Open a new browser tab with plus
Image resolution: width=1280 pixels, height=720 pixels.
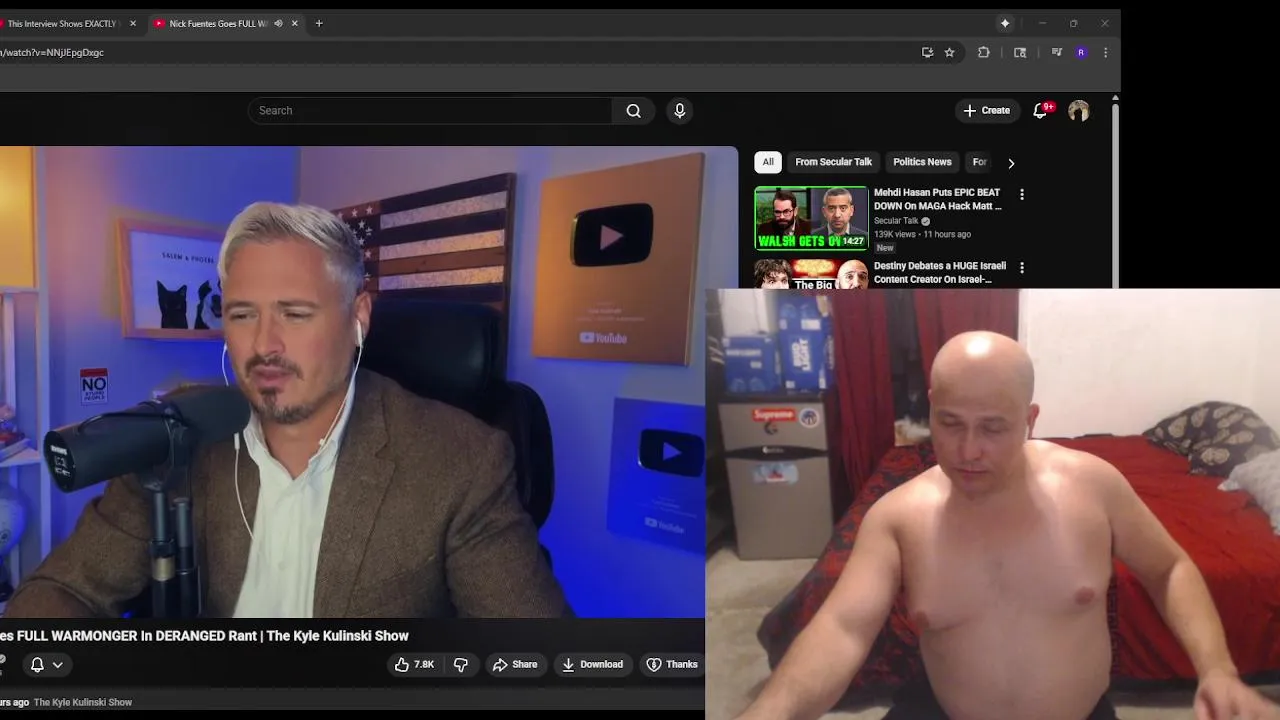tap(319, 23)
